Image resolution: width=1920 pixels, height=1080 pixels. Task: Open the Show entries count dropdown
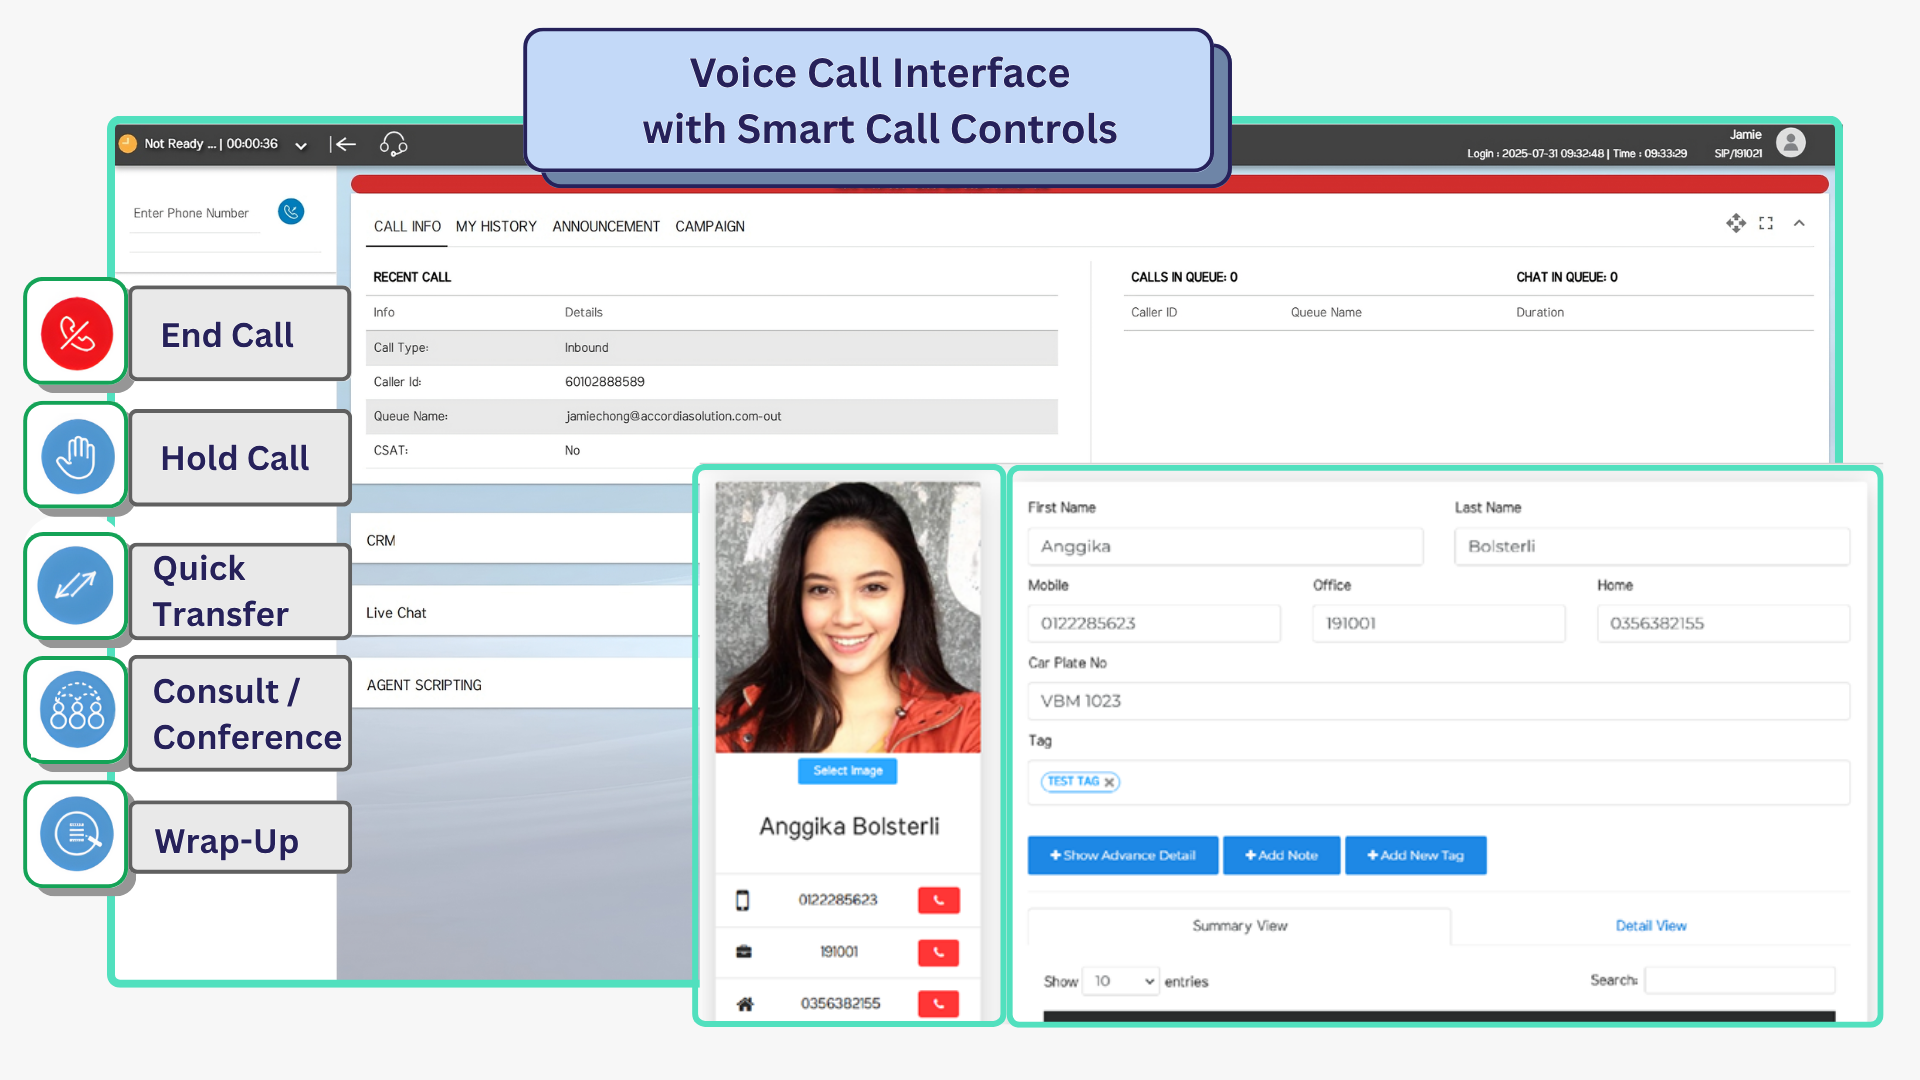click(1121, 981)
